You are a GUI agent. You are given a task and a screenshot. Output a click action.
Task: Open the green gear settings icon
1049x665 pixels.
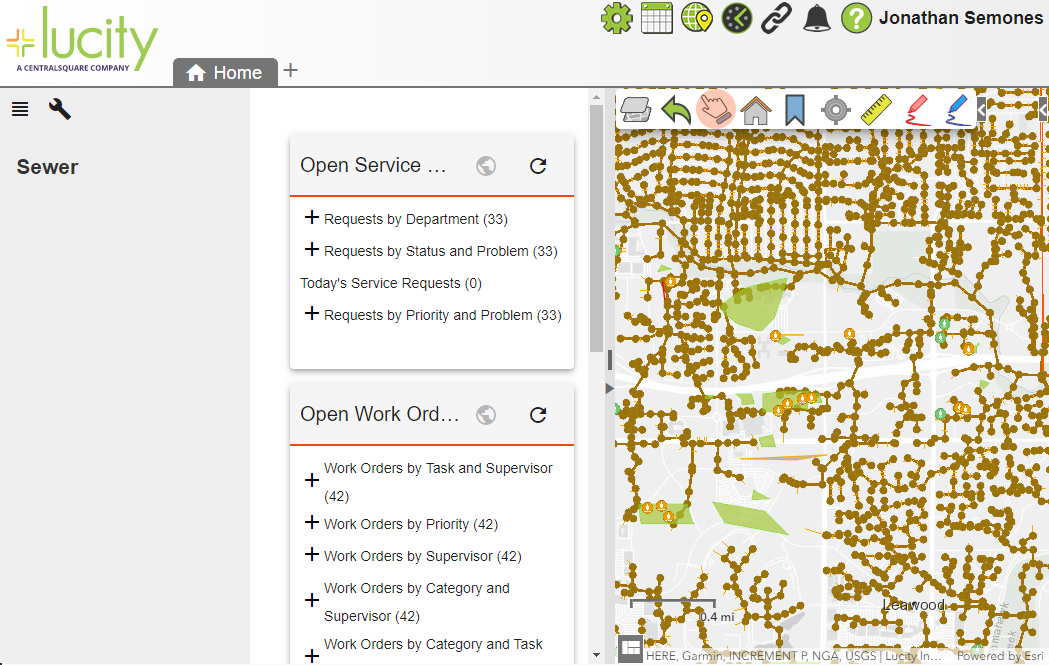[616, 18]
